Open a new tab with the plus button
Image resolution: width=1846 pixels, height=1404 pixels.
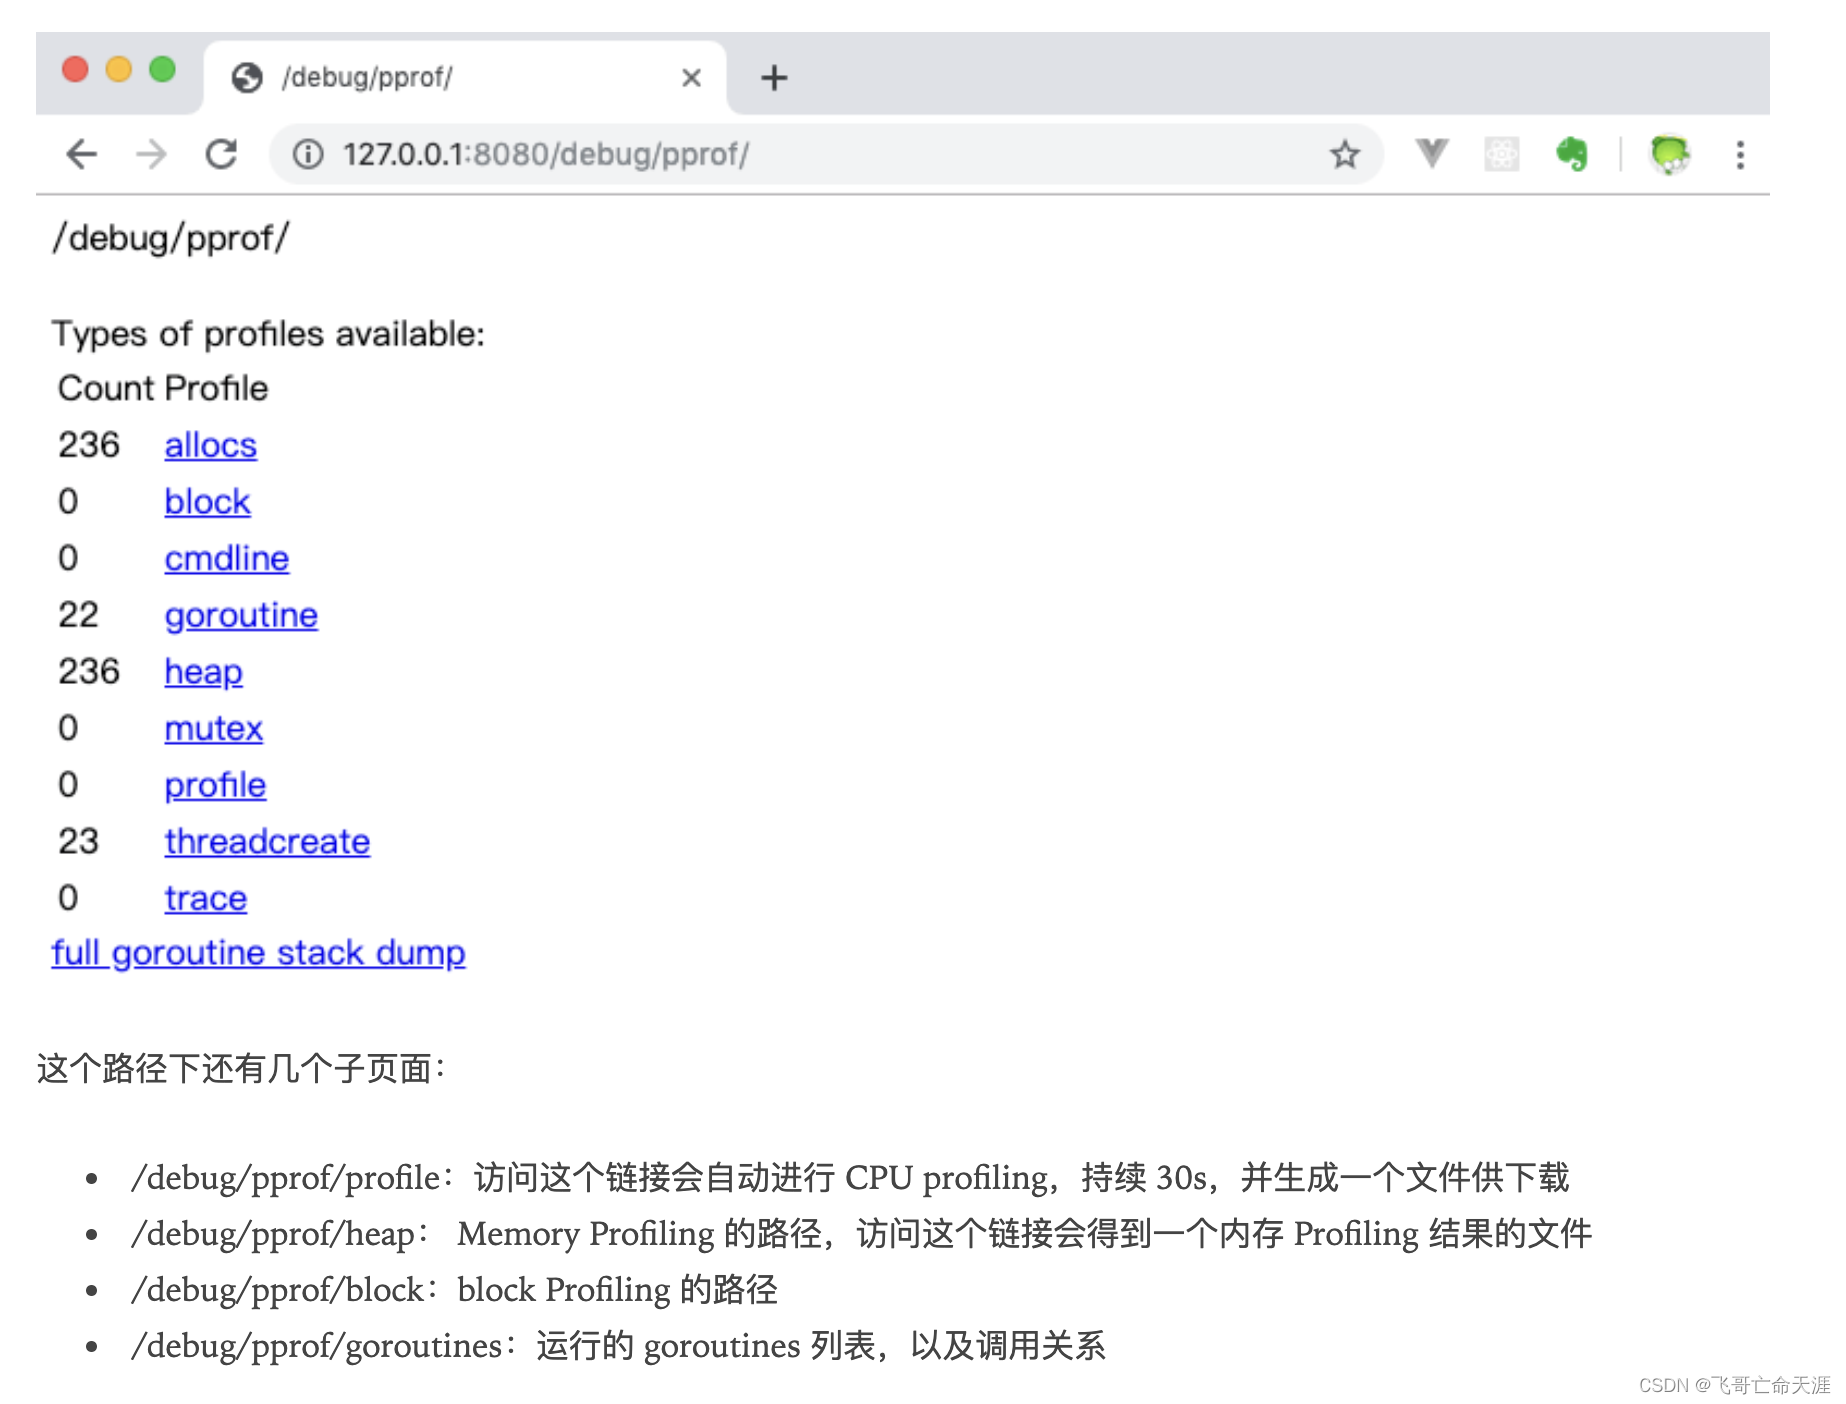pyautogui.click(x=774, y=78)
